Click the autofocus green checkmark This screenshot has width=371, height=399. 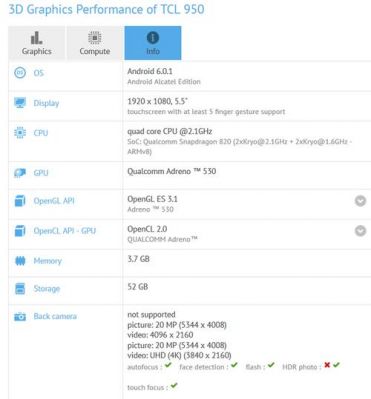click(168, 365)
